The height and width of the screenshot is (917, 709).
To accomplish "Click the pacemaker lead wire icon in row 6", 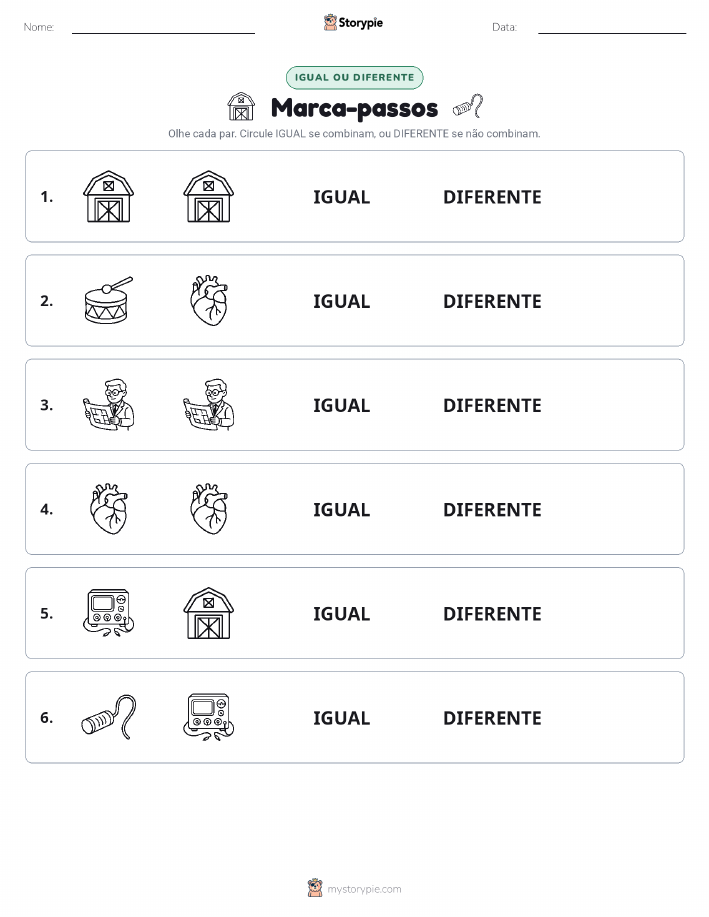I will tap(109, 717).
